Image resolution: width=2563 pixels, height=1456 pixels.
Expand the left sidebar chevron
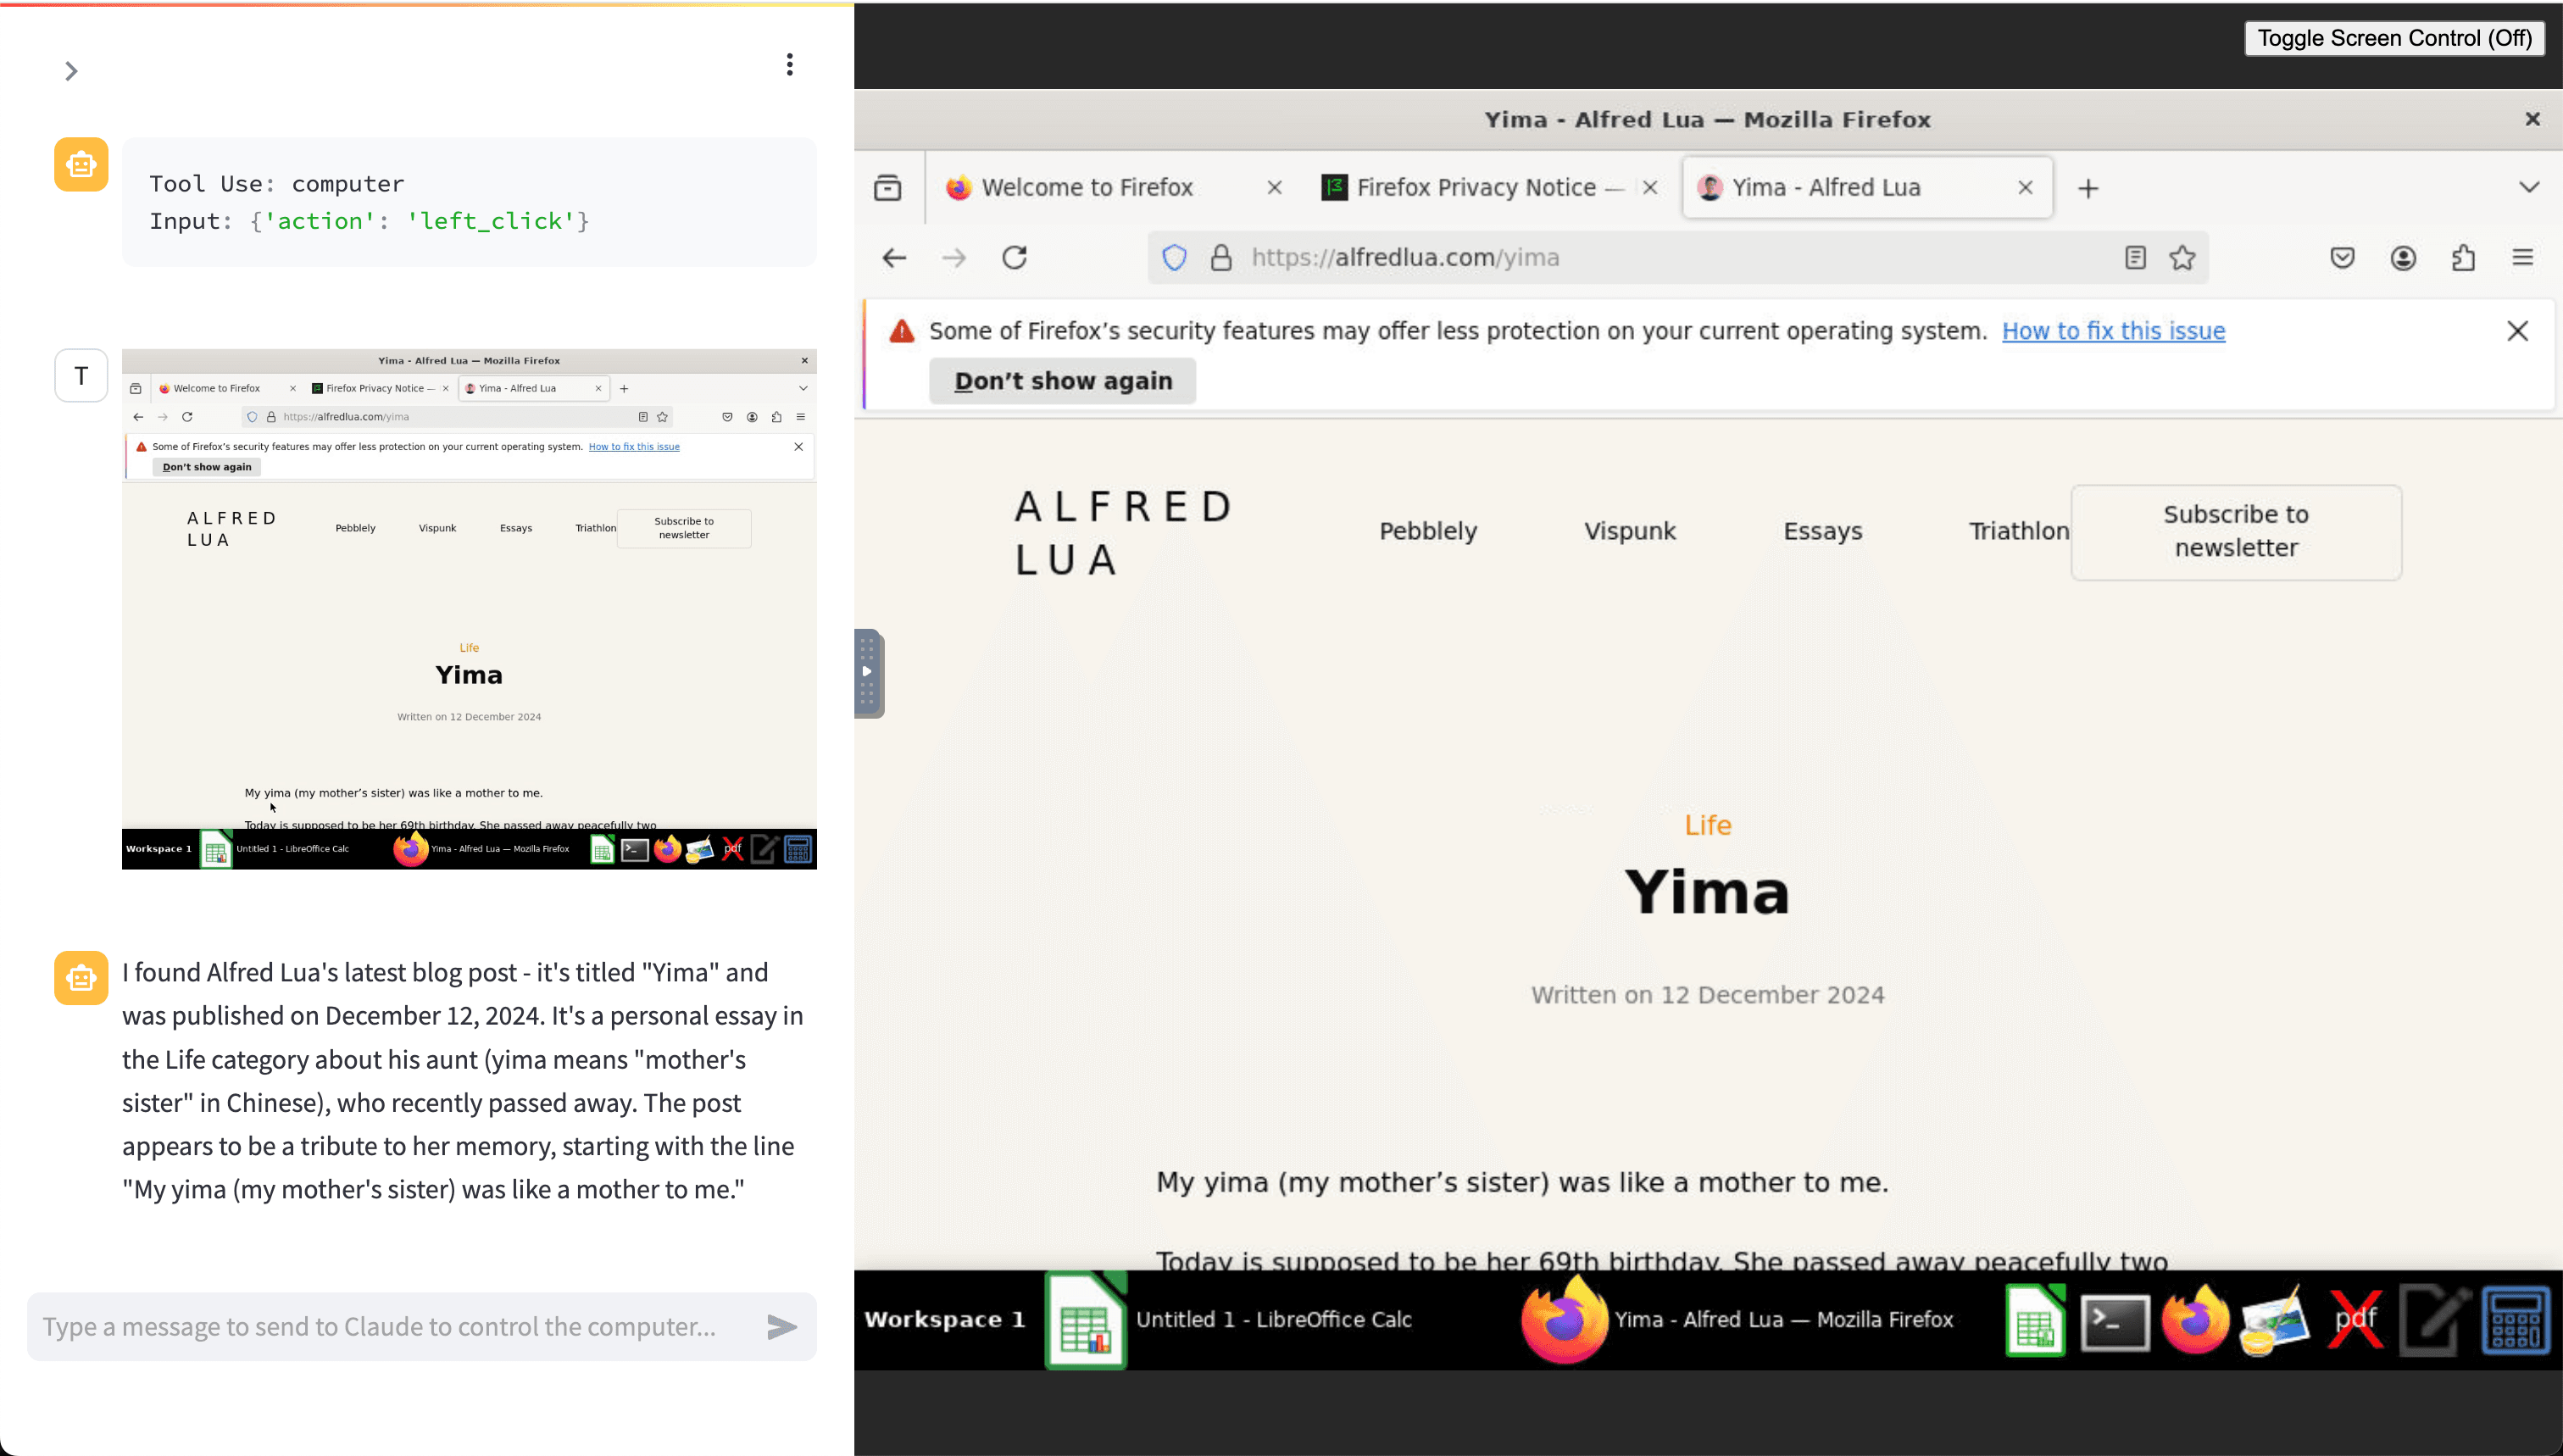pos(71,71)
